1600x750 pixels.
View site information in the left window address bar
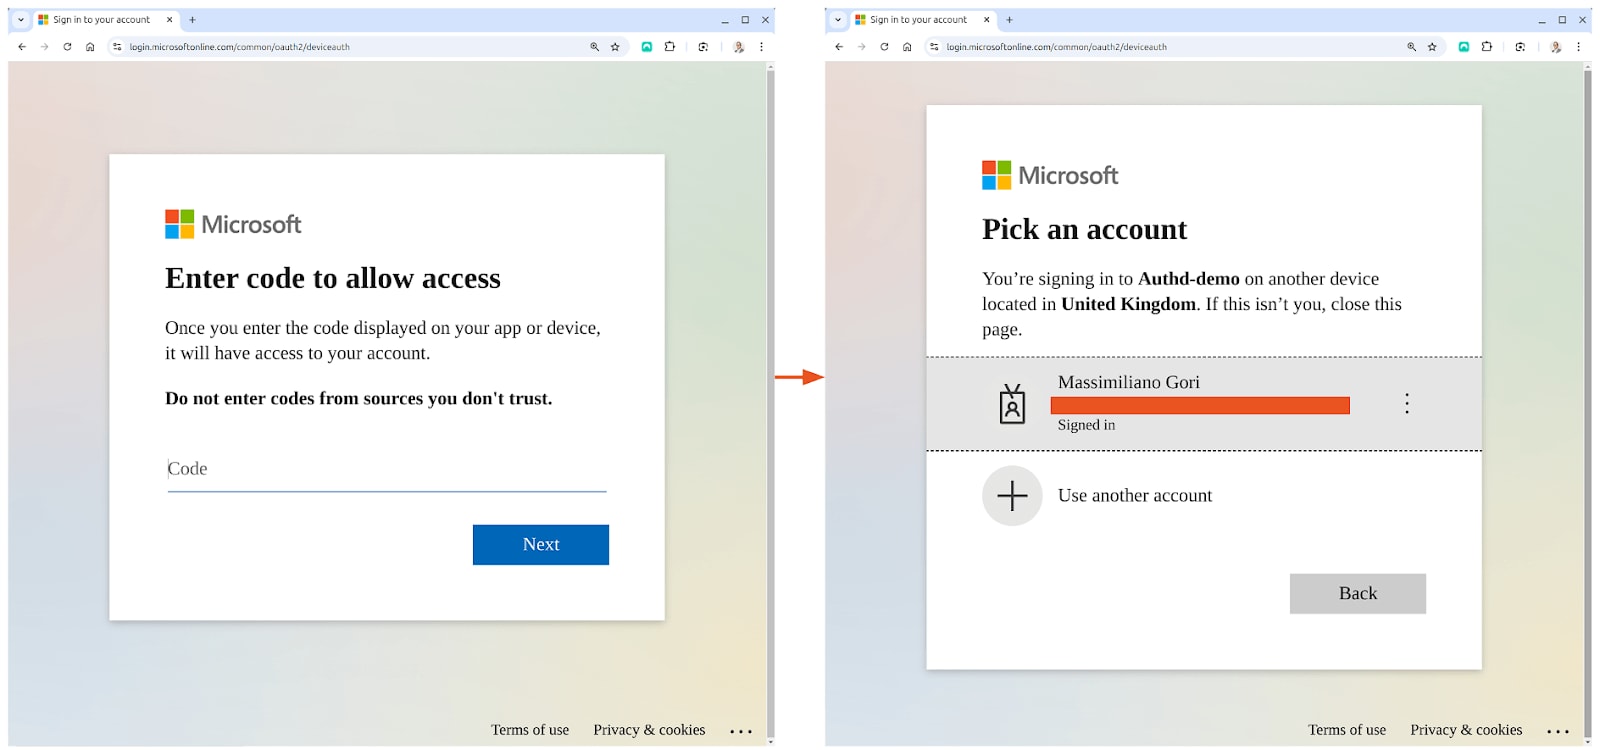pyautogui.click(x=117, y=47)
